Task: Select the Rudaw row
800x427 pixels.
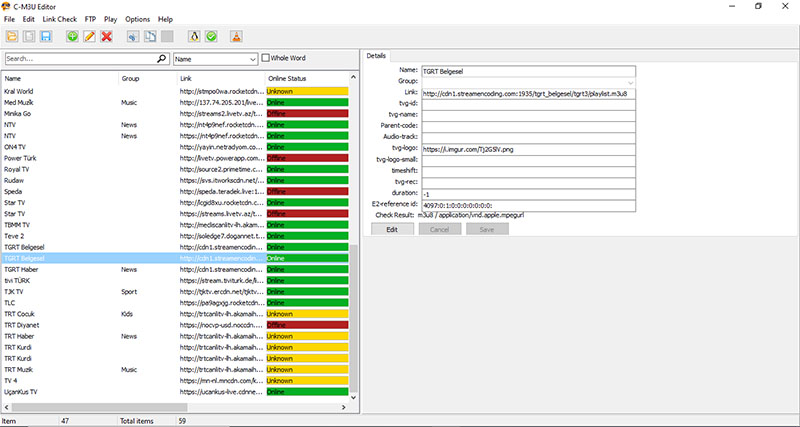Action: pos(176,181)
